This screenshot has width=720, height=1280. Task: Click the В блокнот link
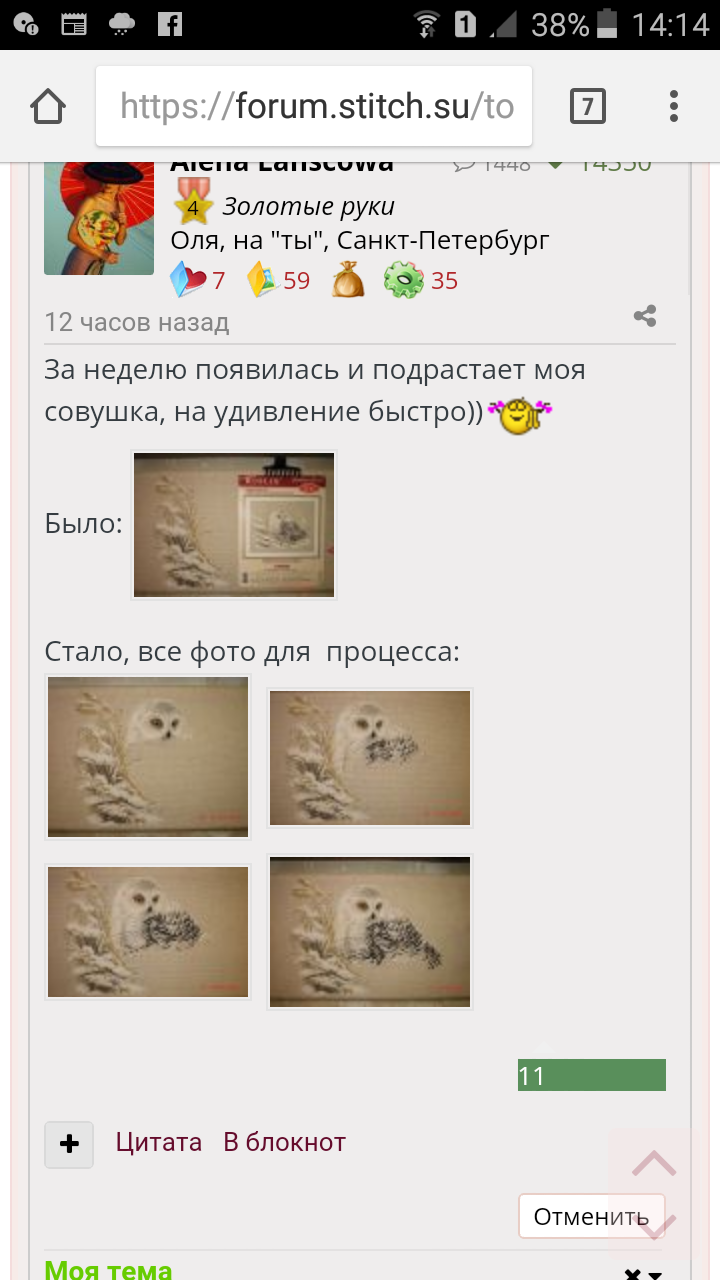[284, 1142]
